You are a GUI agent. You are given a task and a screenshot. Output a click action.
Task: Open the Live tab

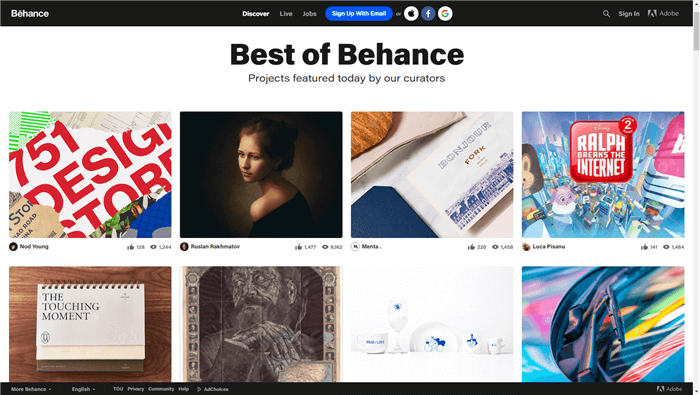tap(286, 14)
